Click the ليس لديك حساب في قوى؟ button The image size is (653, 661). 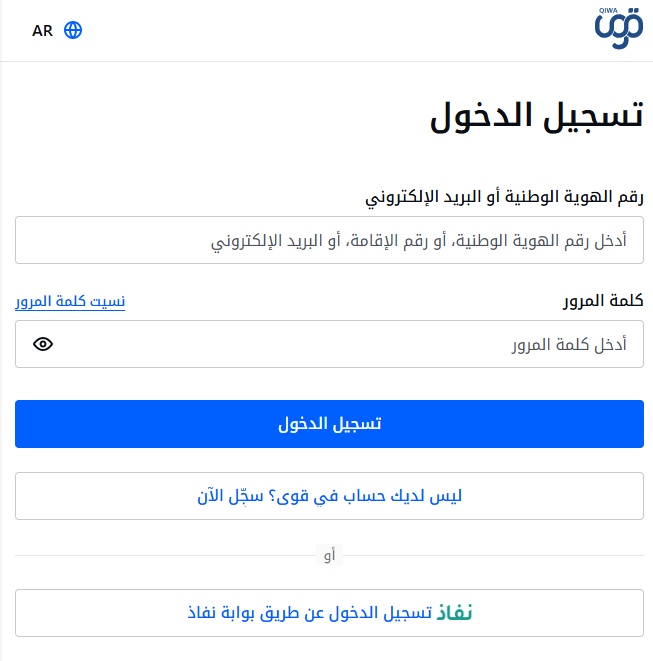(x=329, y=496)
